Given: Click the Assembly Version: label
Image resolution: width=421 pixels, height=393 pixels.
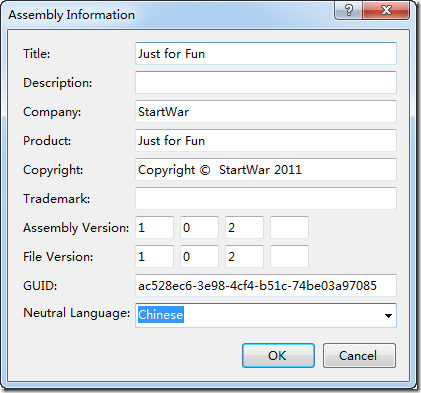Looking at the screenshot, I should pyautogui.click(x=76, y=228).
